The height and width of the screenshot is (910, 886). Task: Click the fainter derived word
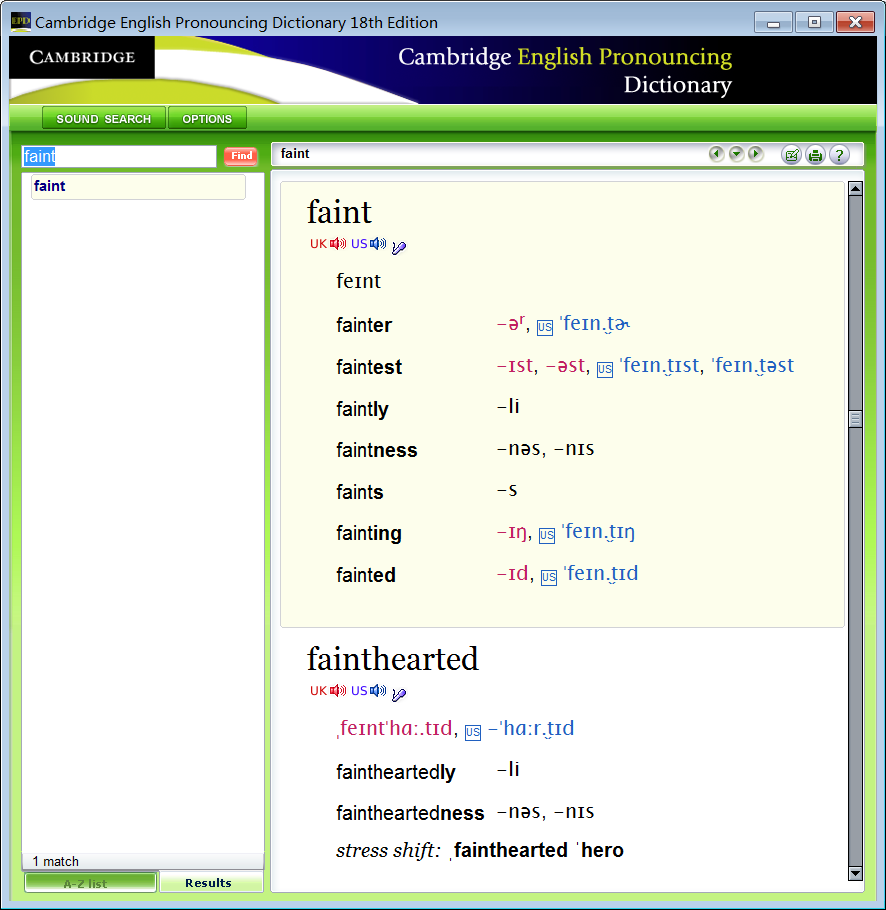click(x=364, y=325)
